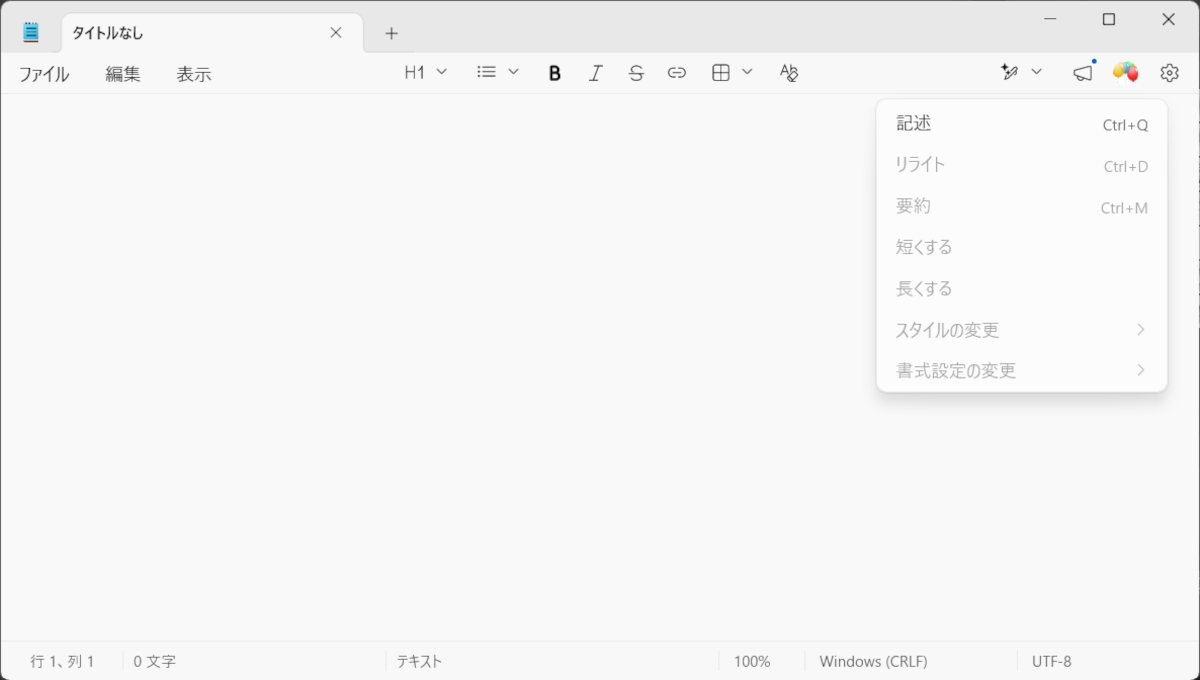Choose 長くする menu entry
Viewport: 1200px width, 680px height.
pos(1022,289)
